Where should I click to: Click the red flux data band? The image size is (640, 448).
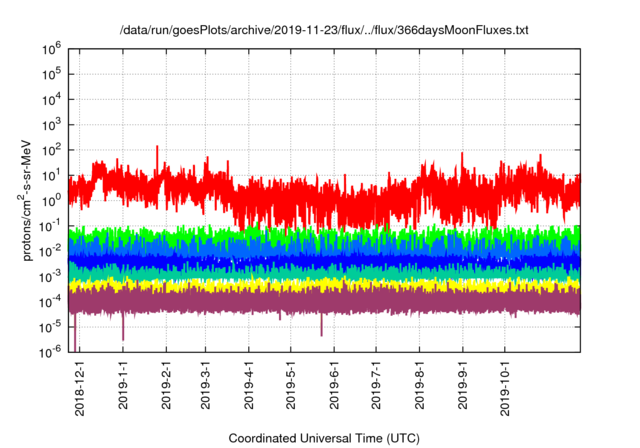tap(300, 195)
